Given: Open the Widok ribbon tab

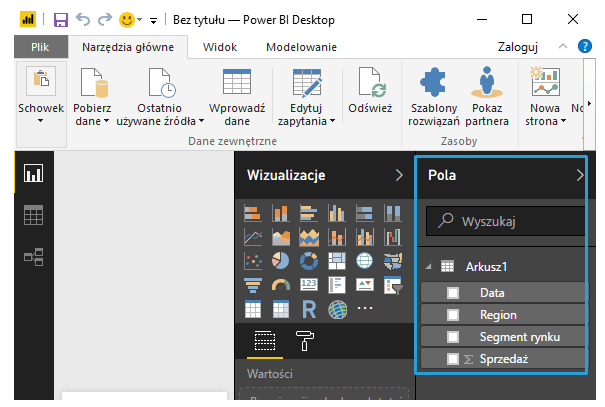Looking at the screenshot, I should click(x=220, y=46).
